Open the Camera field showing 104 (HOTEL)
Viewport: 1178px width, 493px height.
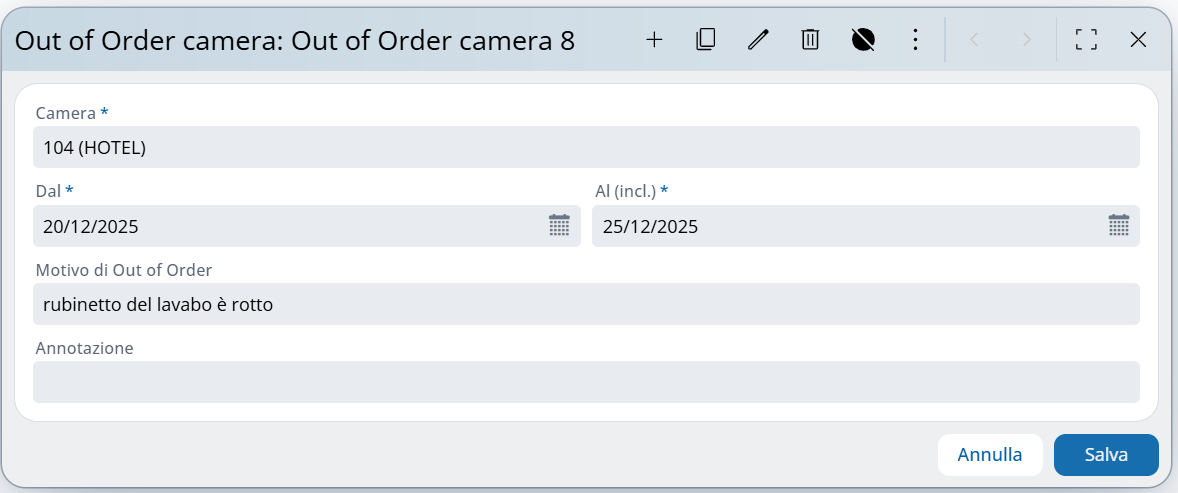586,148
